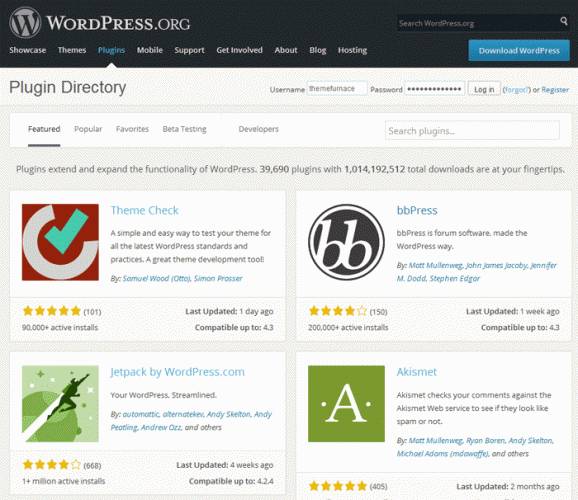Focus the Search plugins input field
Image resolution: width=578 pixels, height=500 pixels.
click(x=472, y=131)
